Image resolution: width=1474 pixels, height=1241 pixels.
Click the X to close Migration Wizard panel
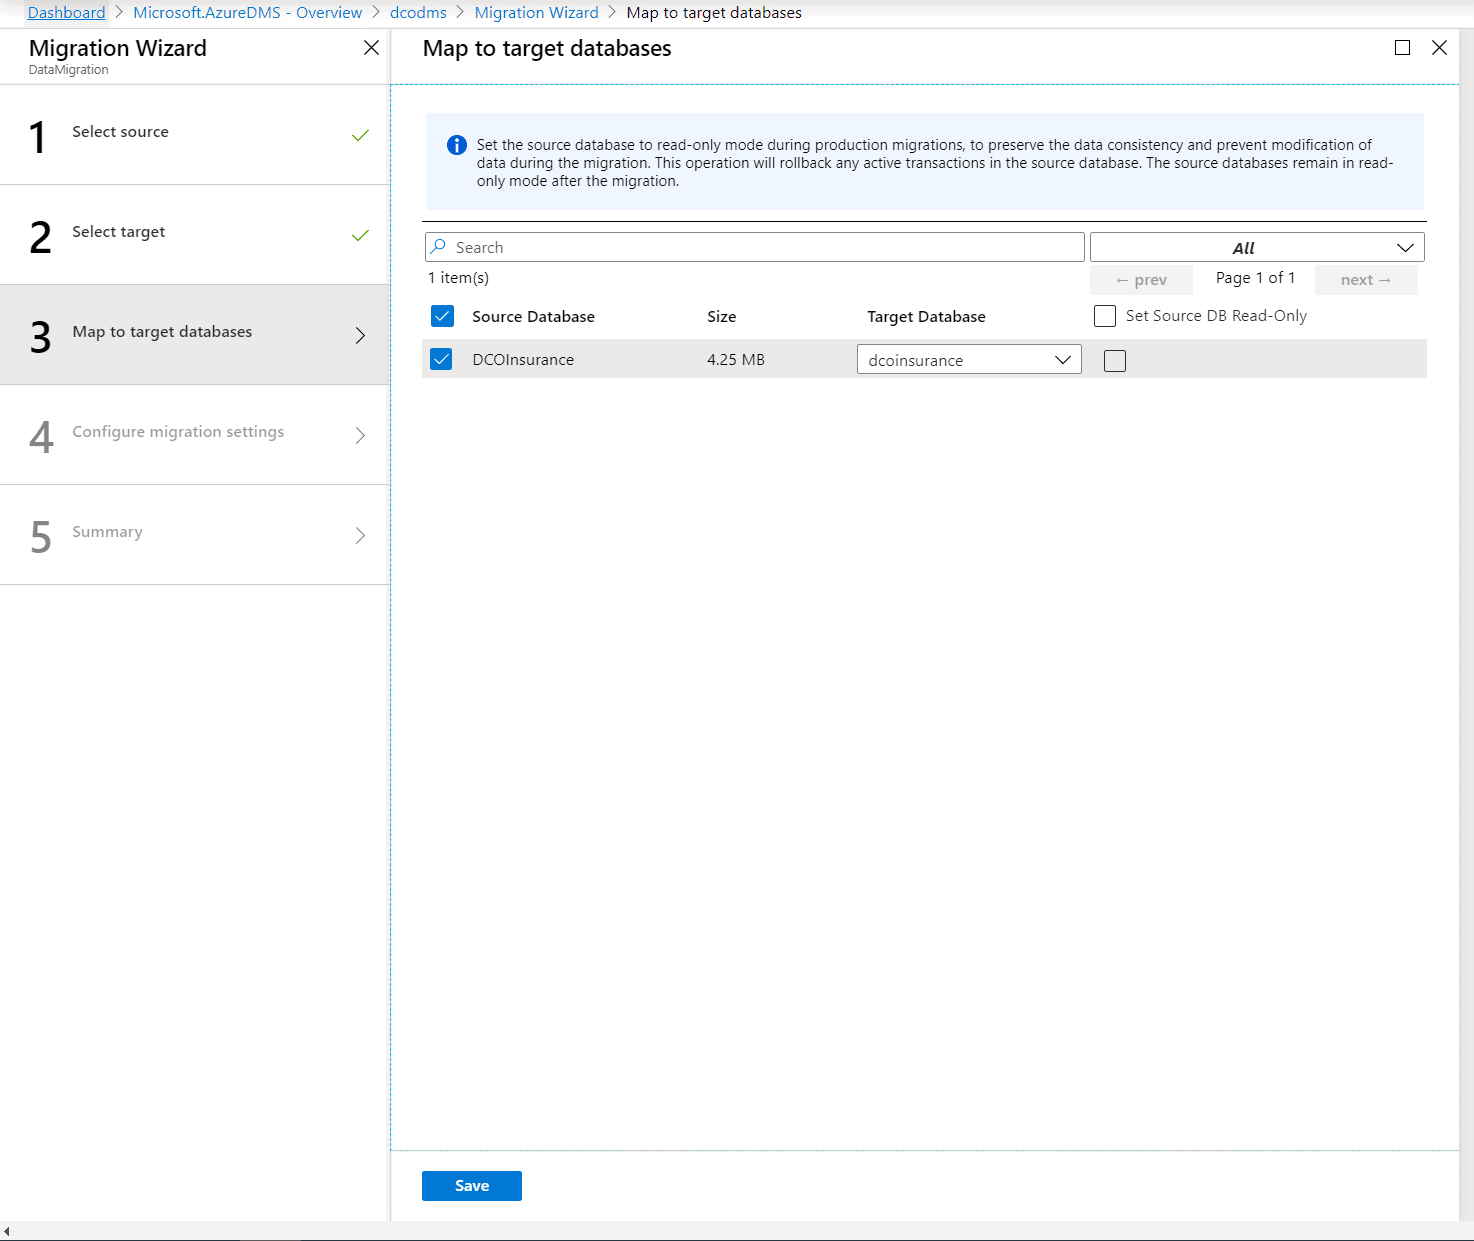371,47
